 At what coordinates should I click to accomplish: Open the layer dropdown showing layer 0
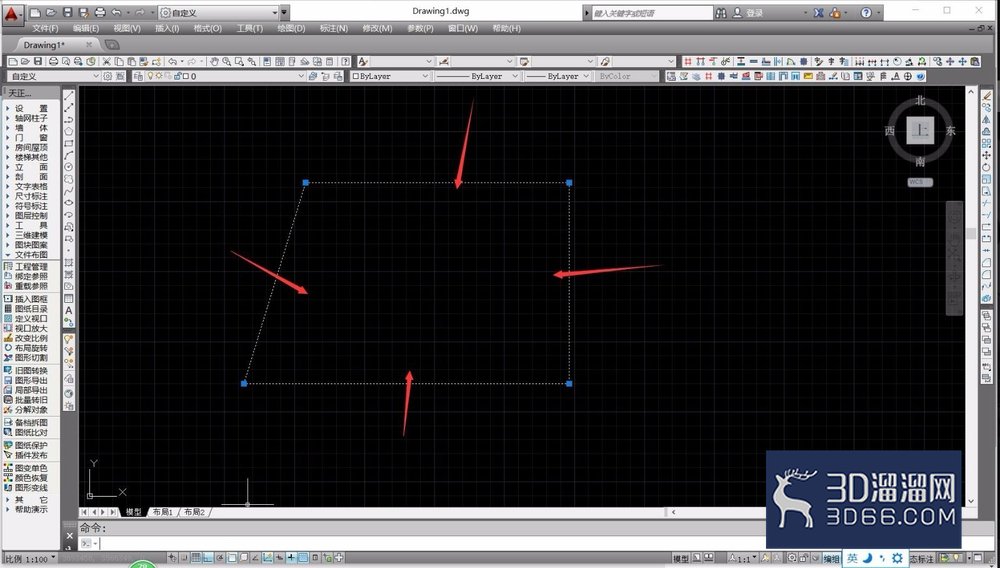(217, 76)
